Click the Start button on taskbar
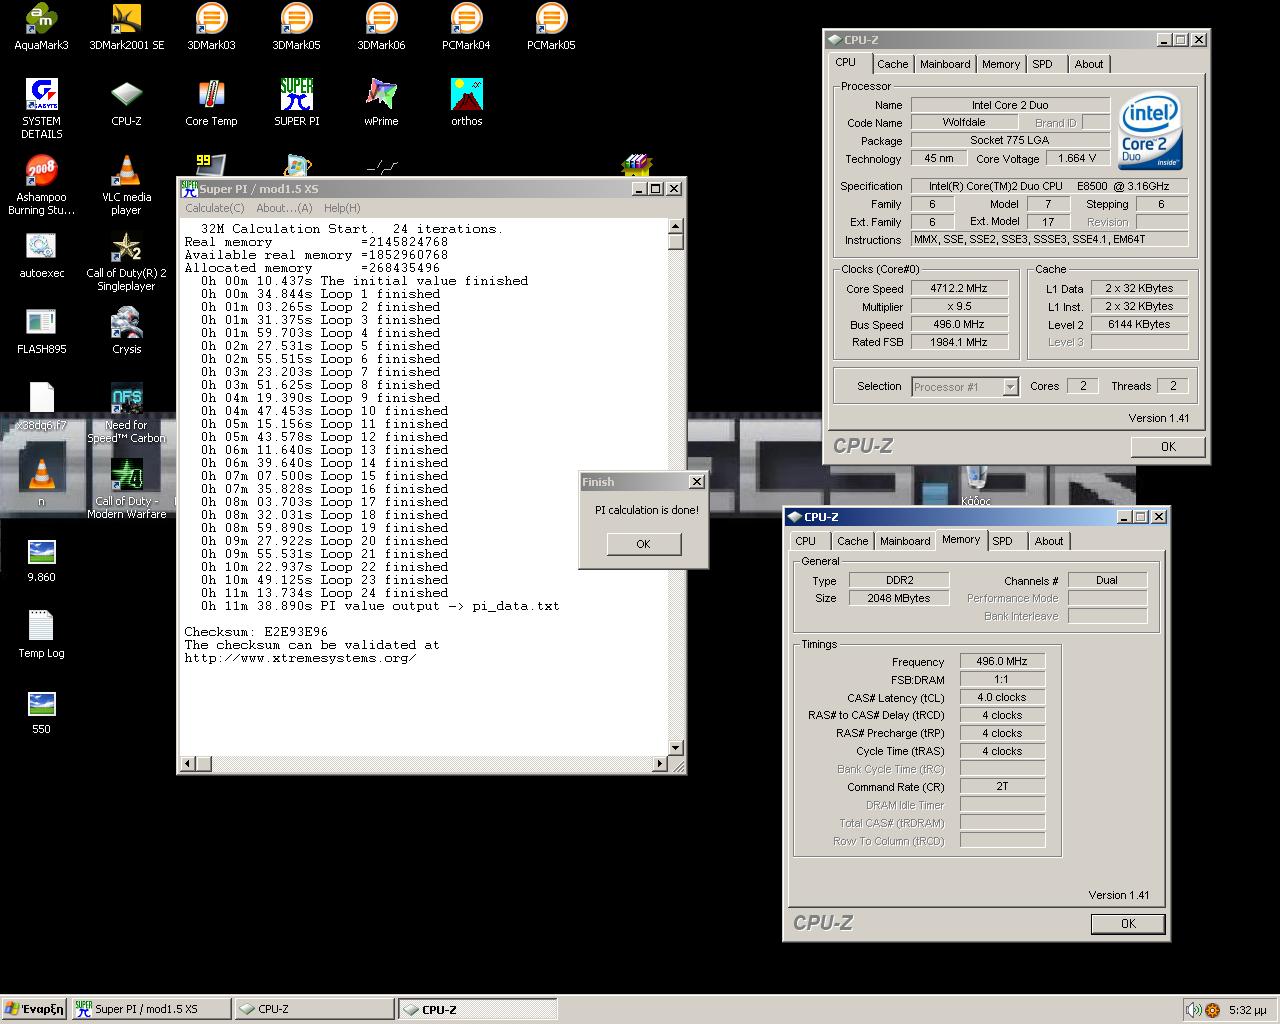 point(35,1009)
